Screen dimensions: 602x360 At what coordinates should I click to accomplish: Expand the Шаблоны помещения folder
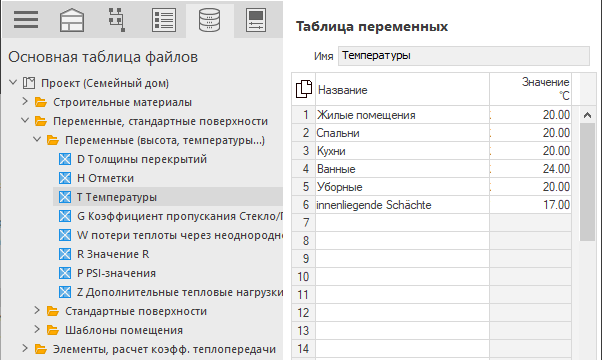pos(37,329)
